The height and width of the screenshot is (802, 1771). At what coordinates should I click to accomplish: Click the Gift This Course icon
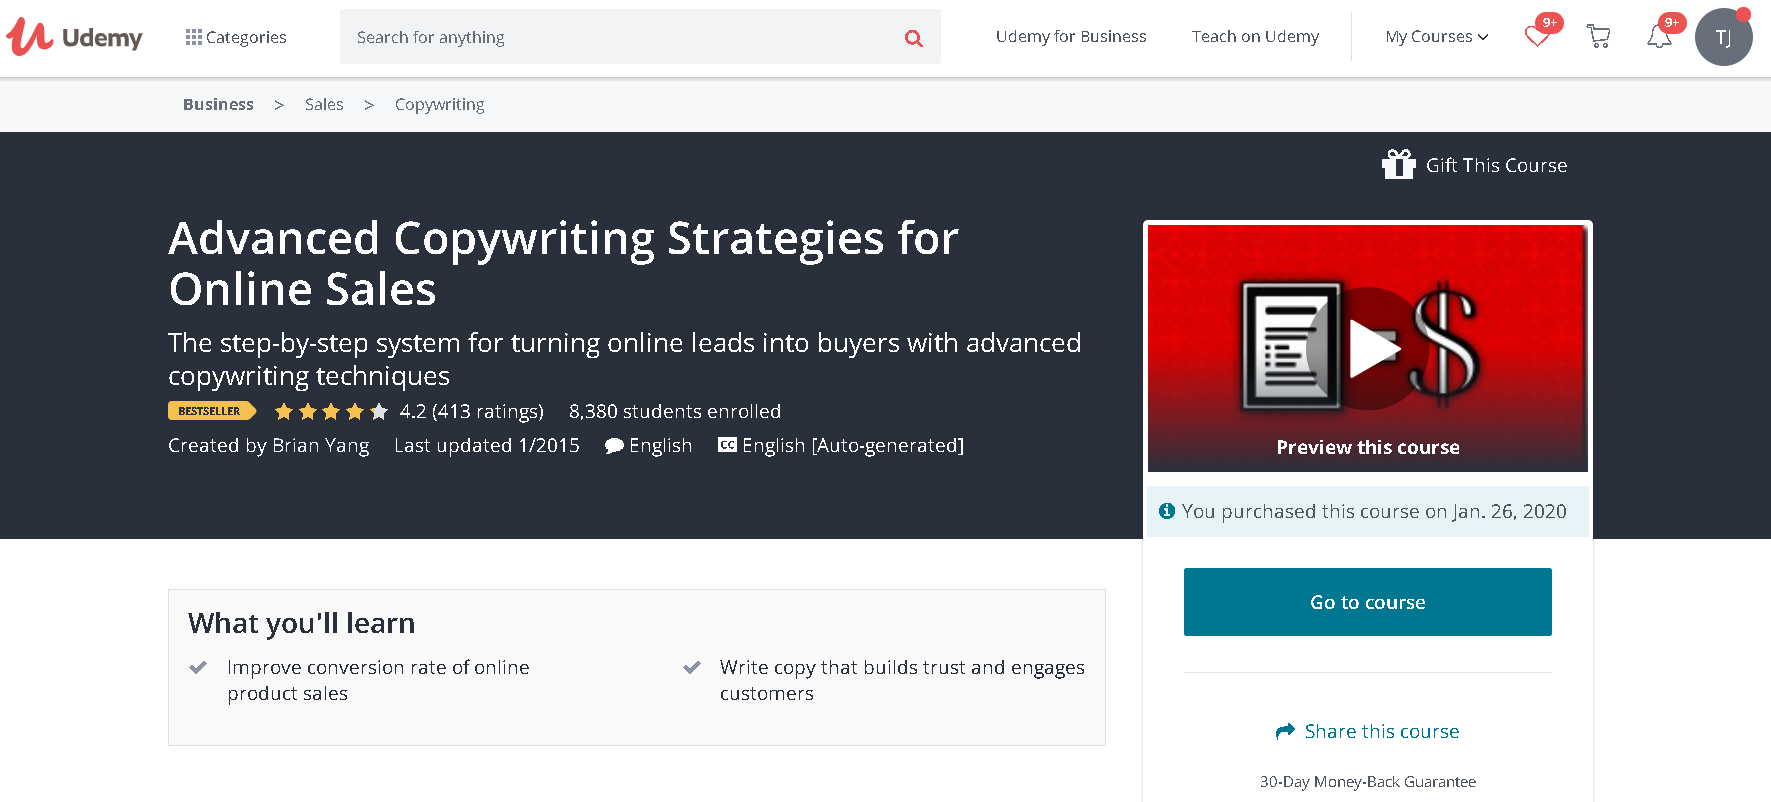point(1398,164)
